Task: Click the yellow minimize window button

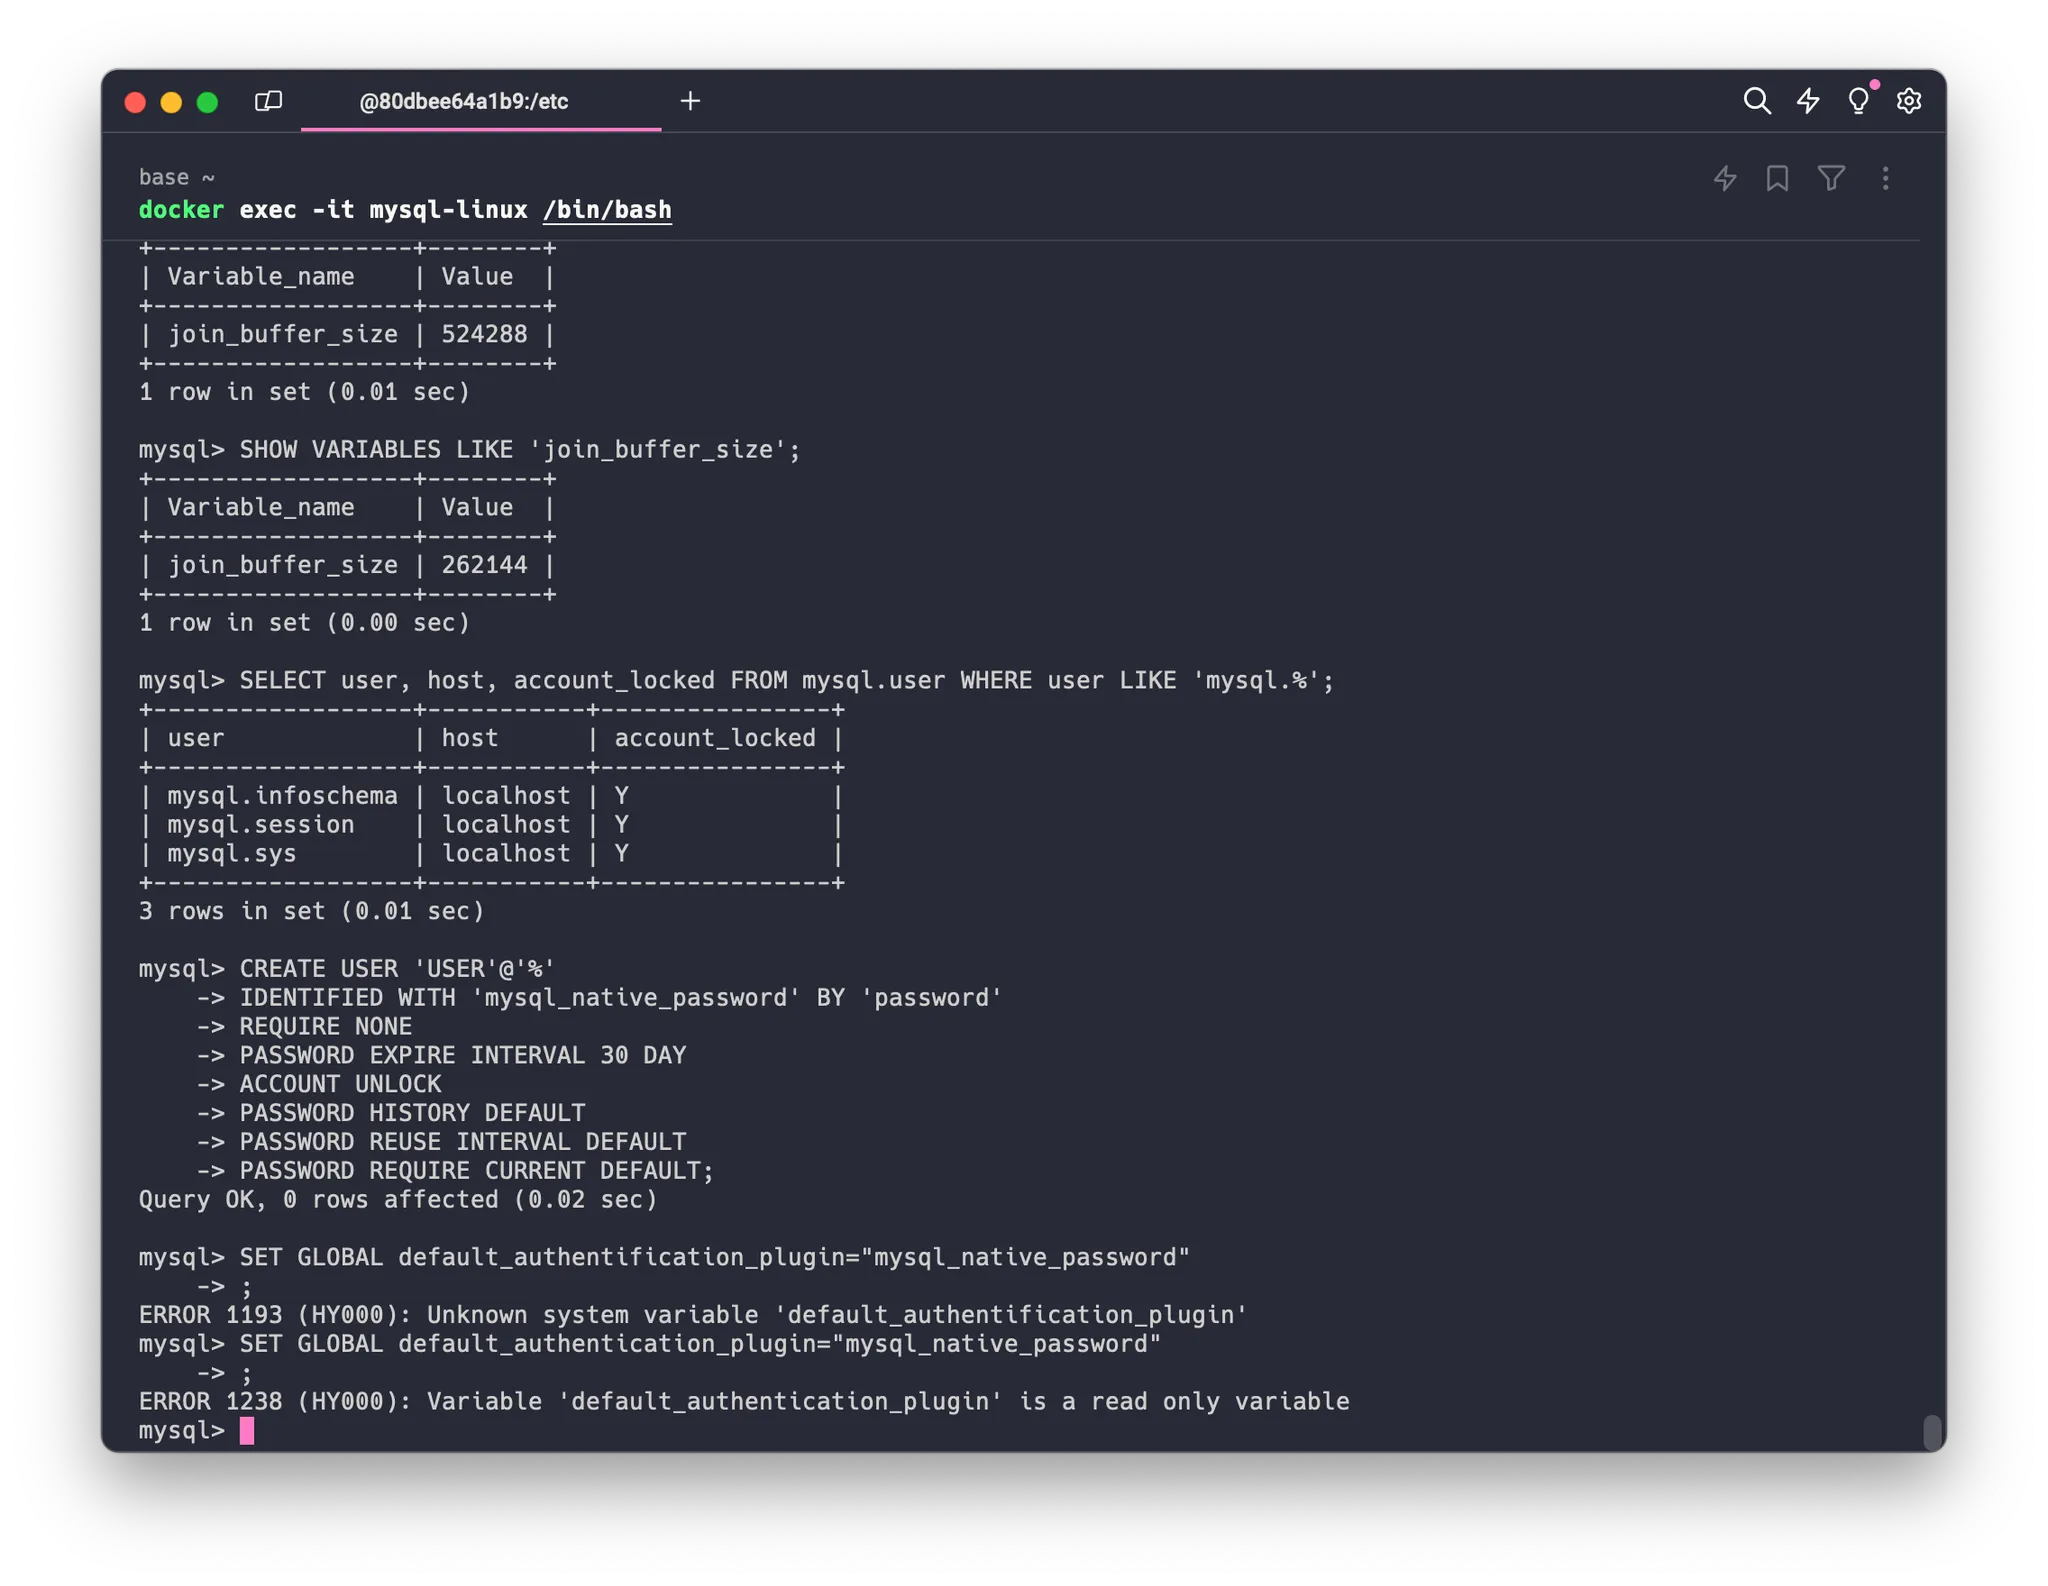Action: (171, 102)
